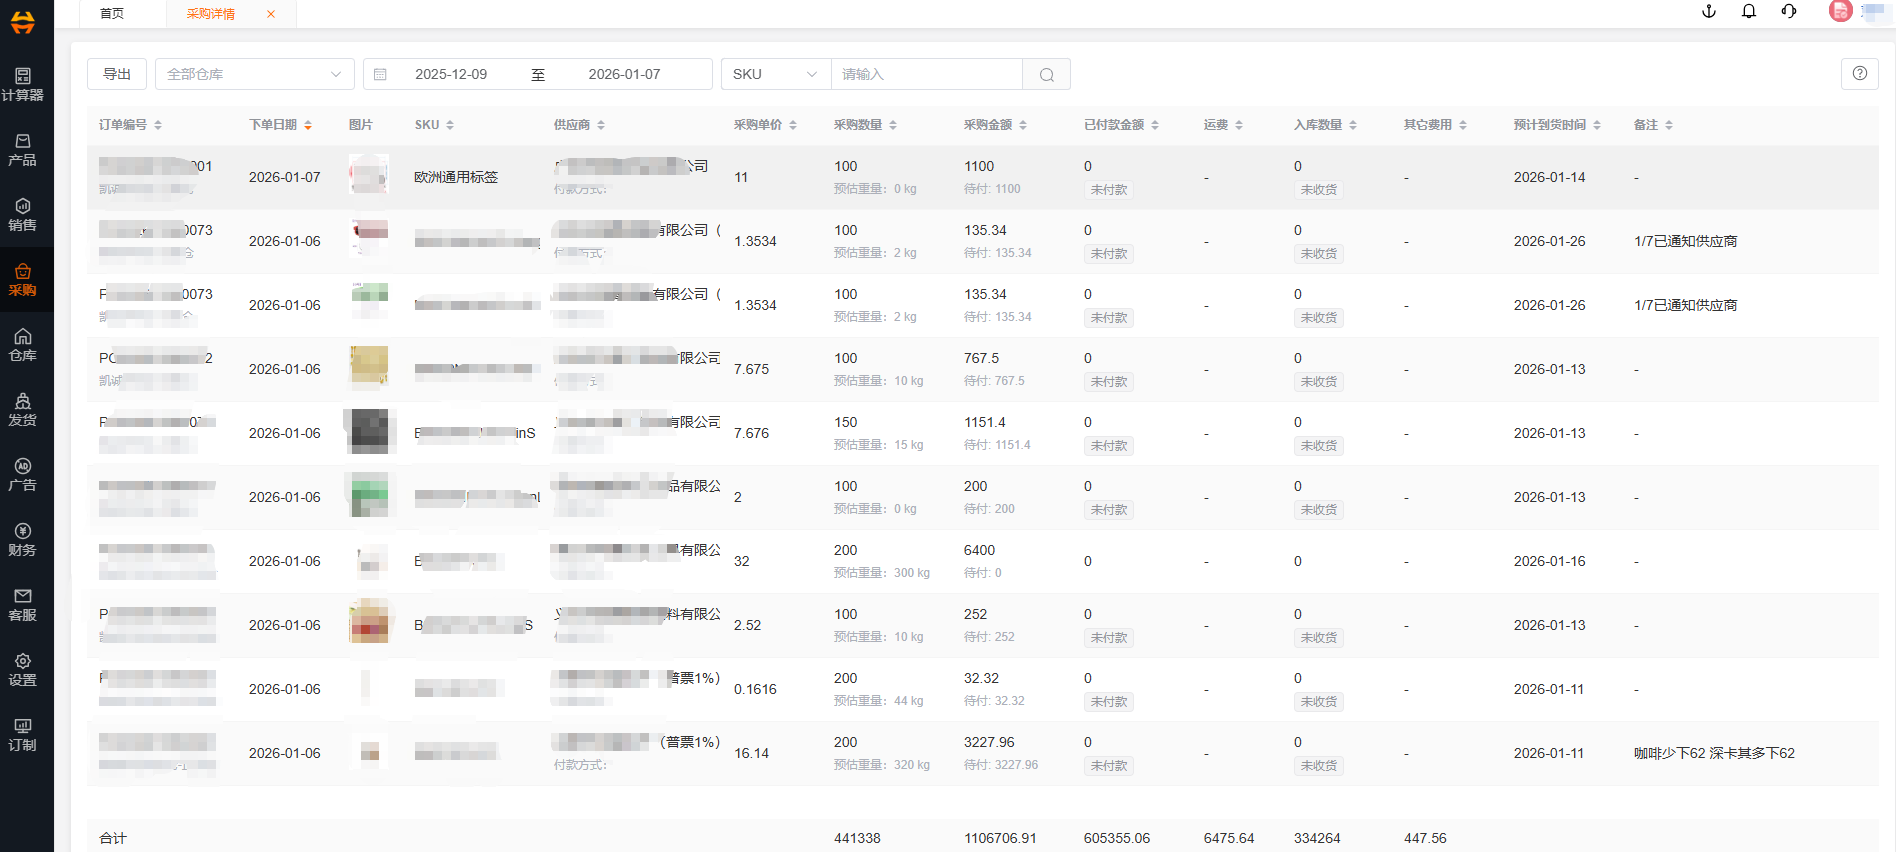
Task: Go to 销售 sales in sidebar
Action: pyautogui.click(x=22, y=214)
